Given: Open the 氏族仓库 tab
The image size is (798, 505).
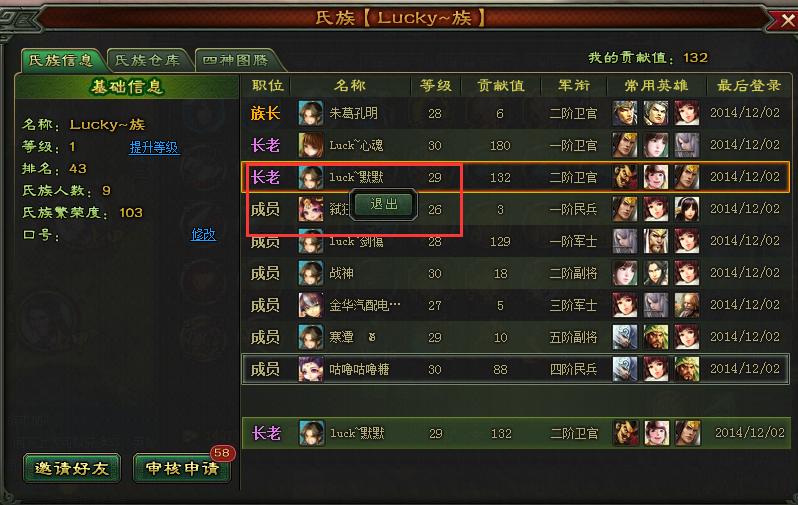Looking at the screenshot, I should 148,61.
